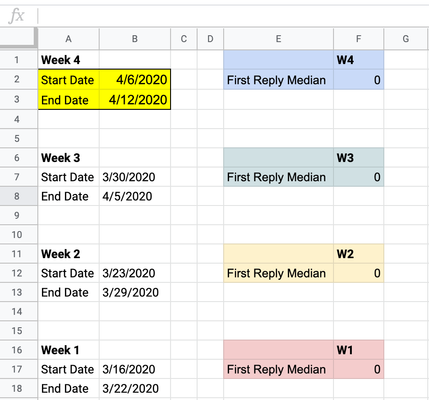429x400 pixels.
Task: Select the blue W4 header cell
Action: tap(359, 60)
